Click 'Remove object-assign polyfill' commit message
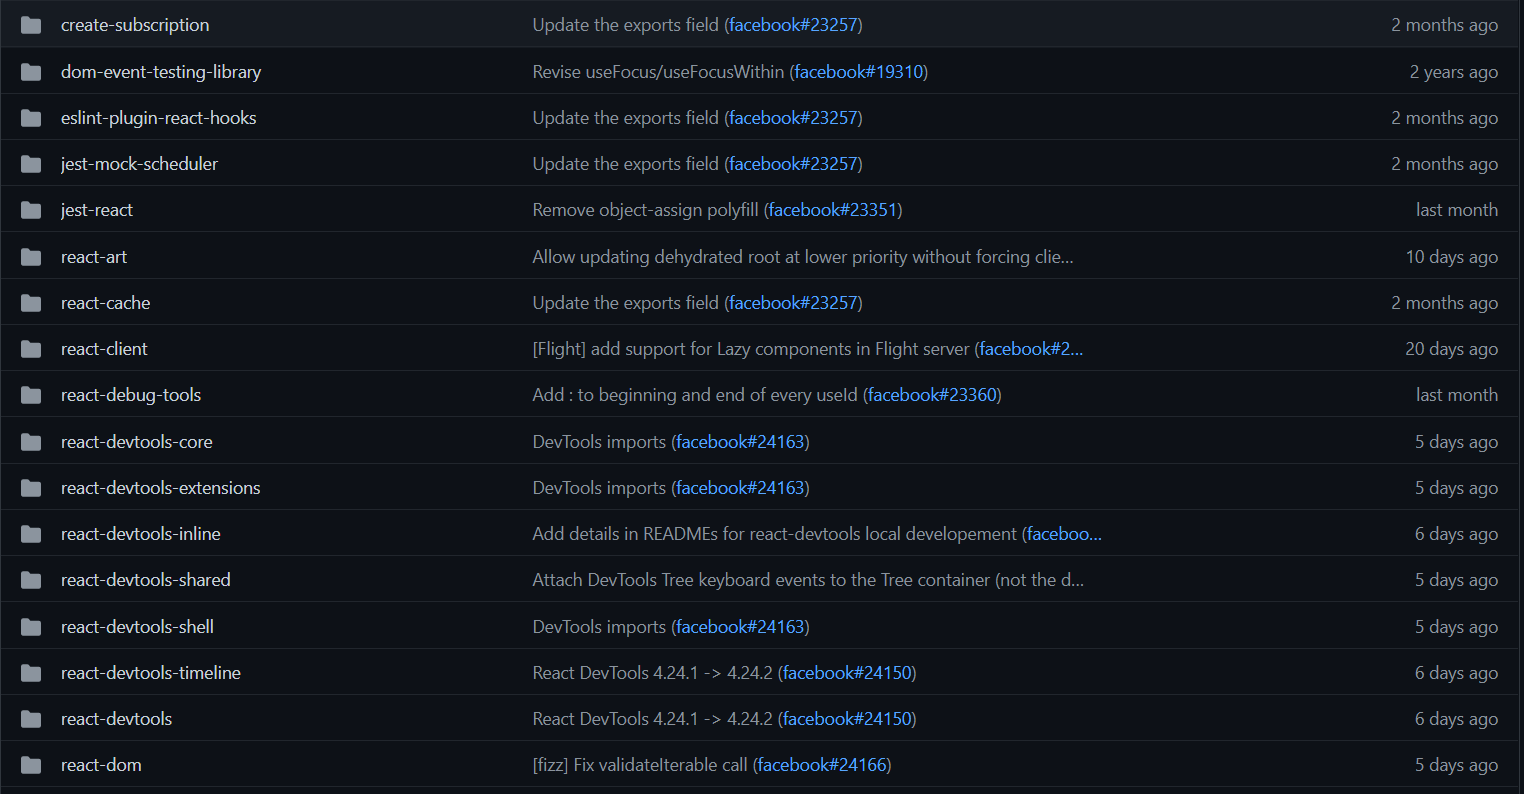 point(645,210)
